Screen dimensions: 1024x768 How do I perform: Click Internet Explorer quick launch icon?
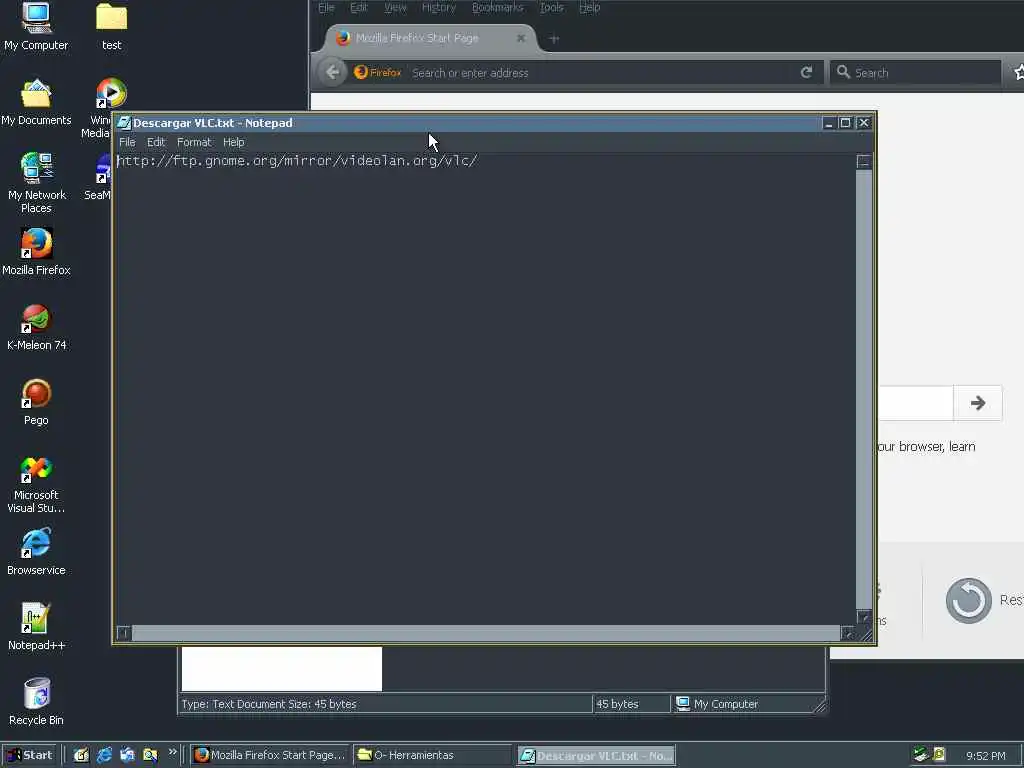(104, 755)
